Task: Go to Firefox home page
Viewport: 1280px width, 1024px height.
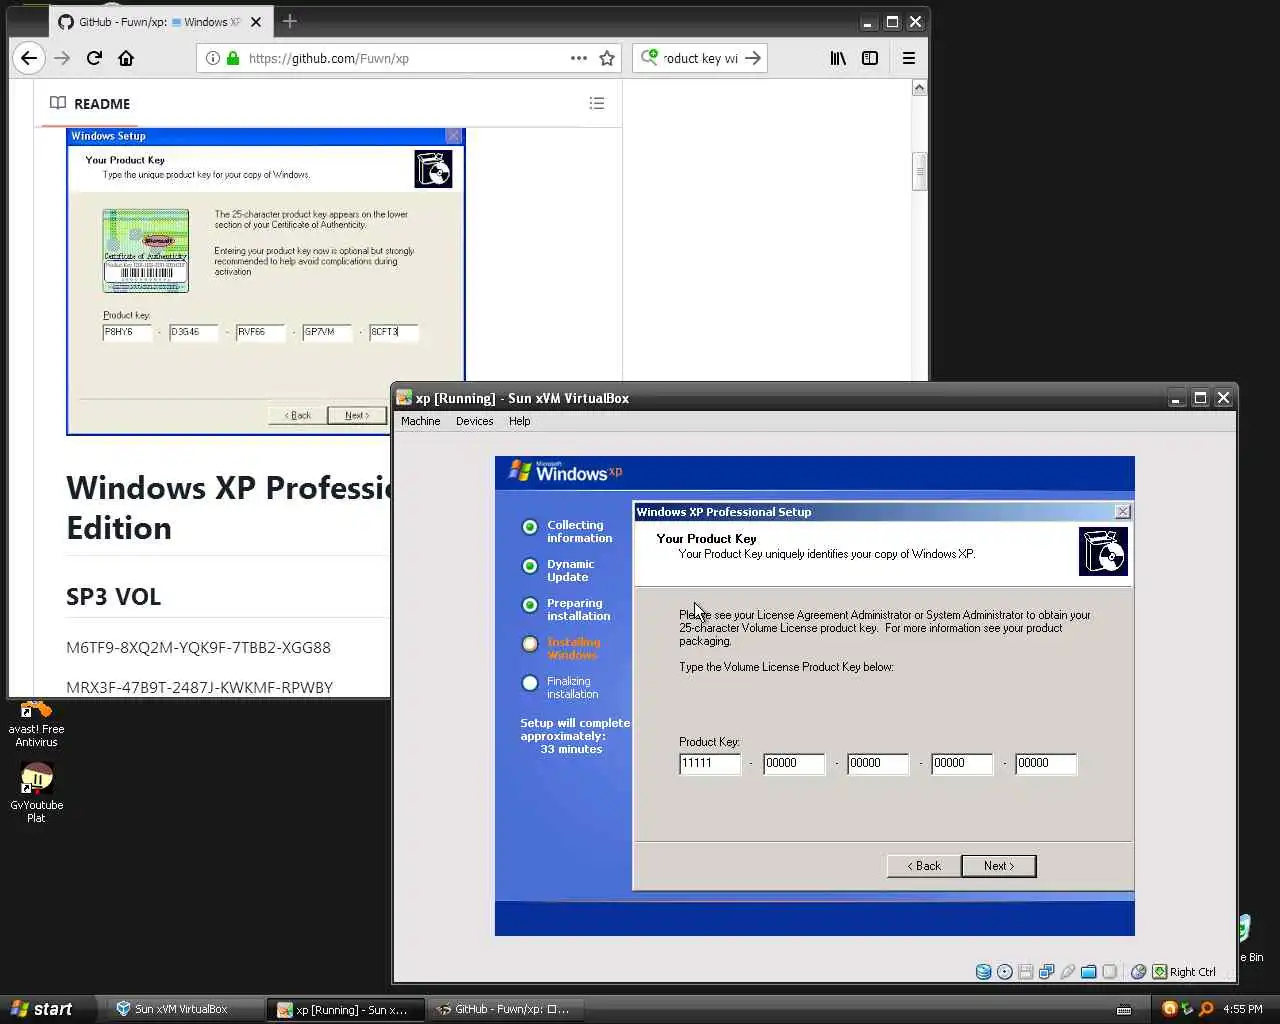Action: pos(126,58)
